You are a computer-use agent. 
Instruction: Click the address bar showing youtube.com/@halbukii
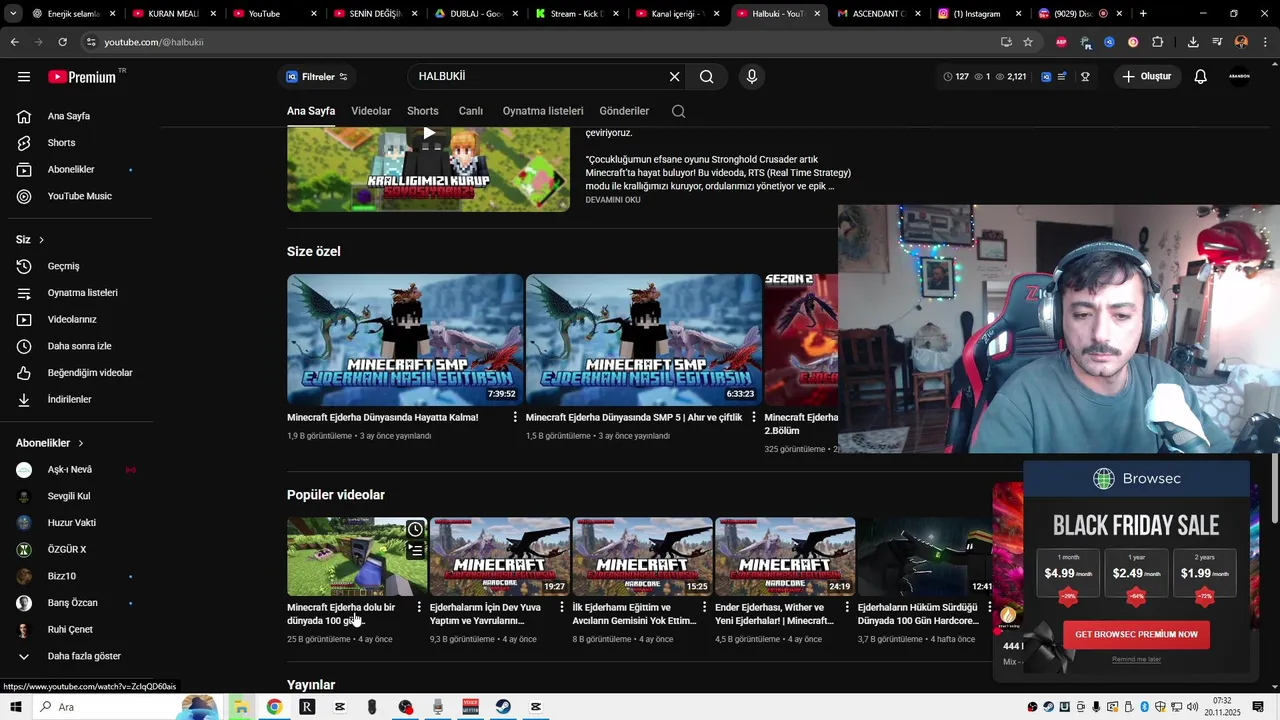click(x=540, y=42)
